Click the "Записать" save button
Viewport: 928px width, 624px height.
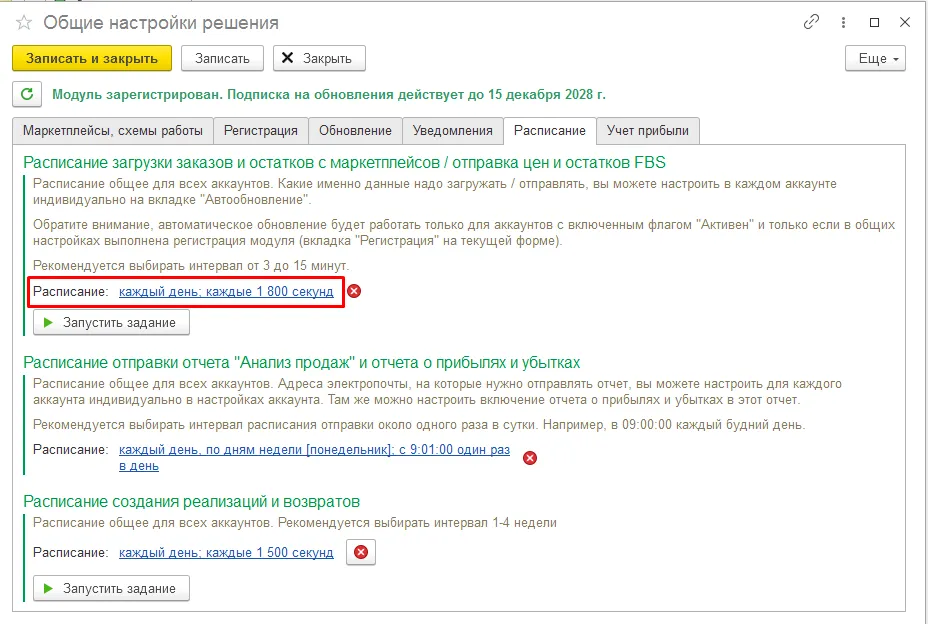coord(222,59)
